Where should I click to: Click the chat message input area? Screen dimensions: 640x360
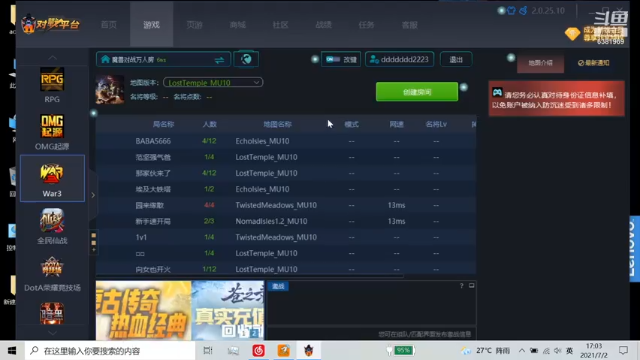click(x=371, y=334)
